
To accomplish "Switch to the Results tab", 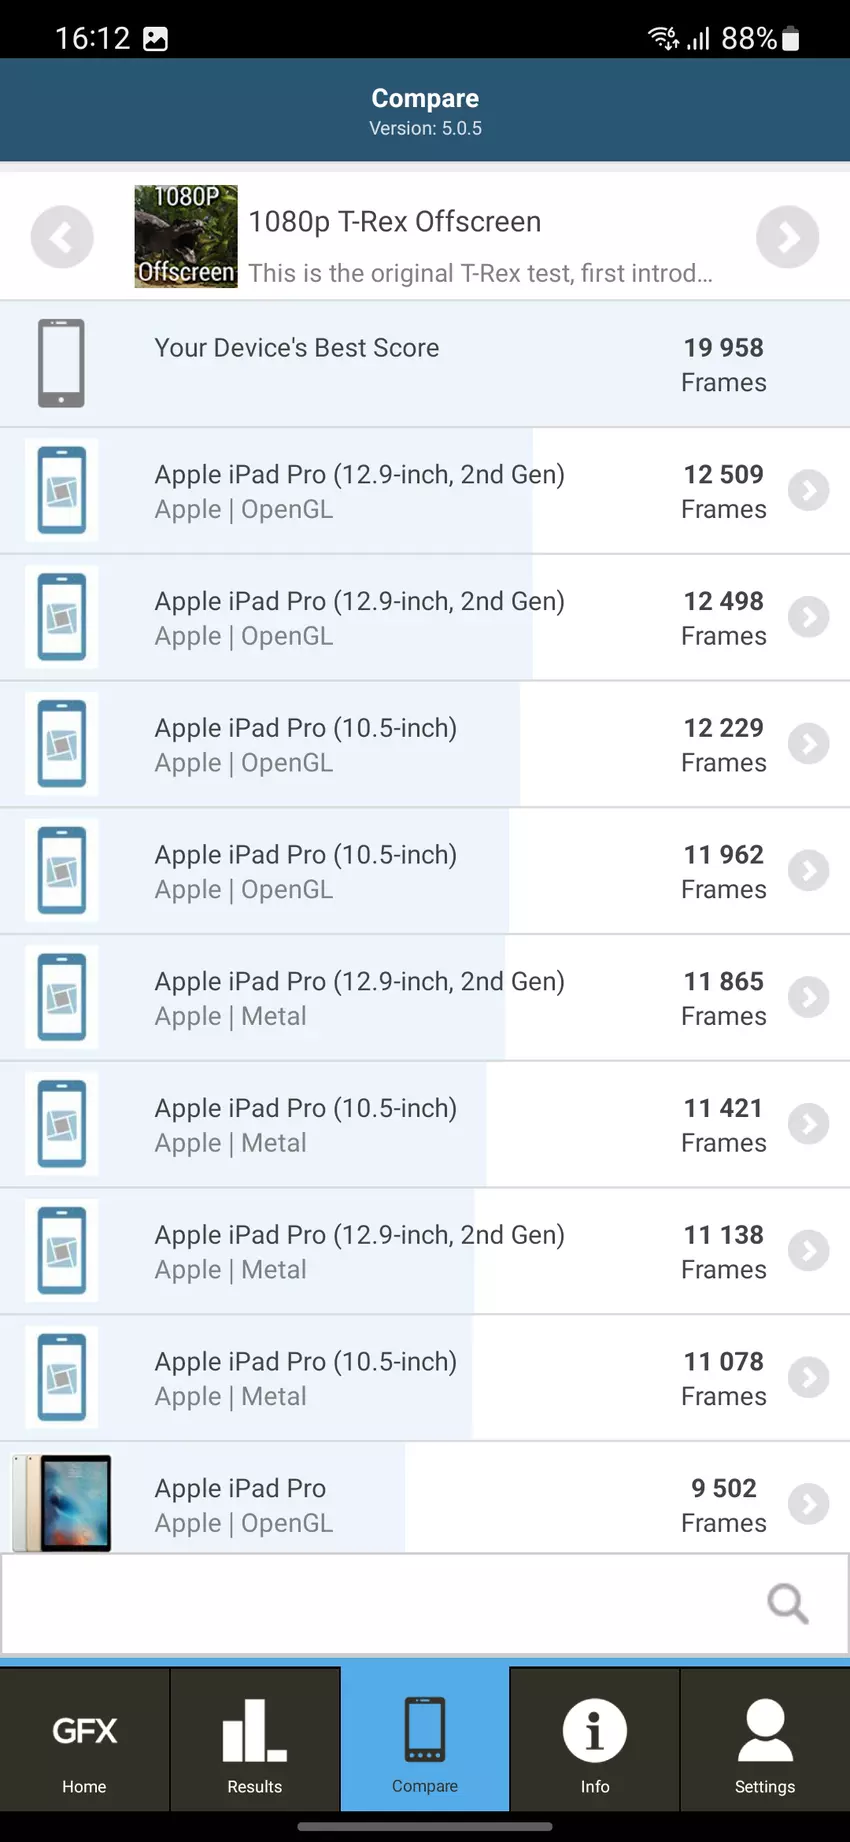I will point(255,1740).
